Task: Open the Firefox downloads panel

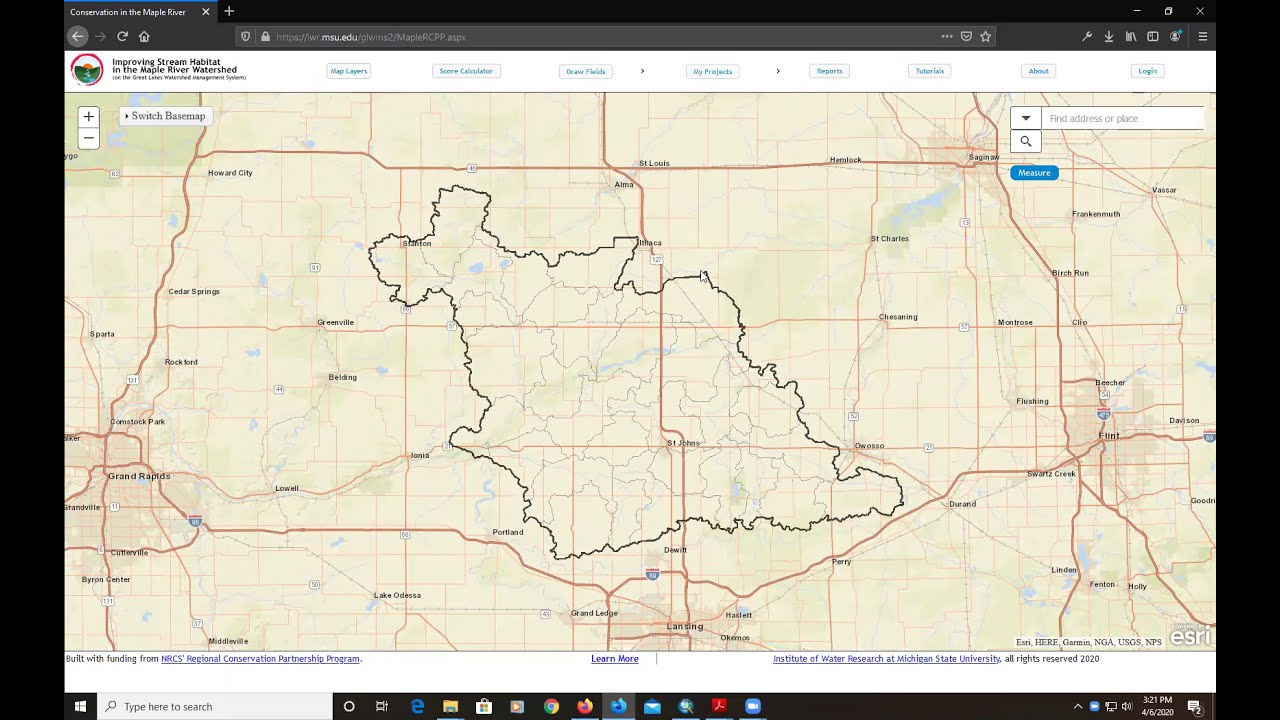Action: [x=1109, y=37]
